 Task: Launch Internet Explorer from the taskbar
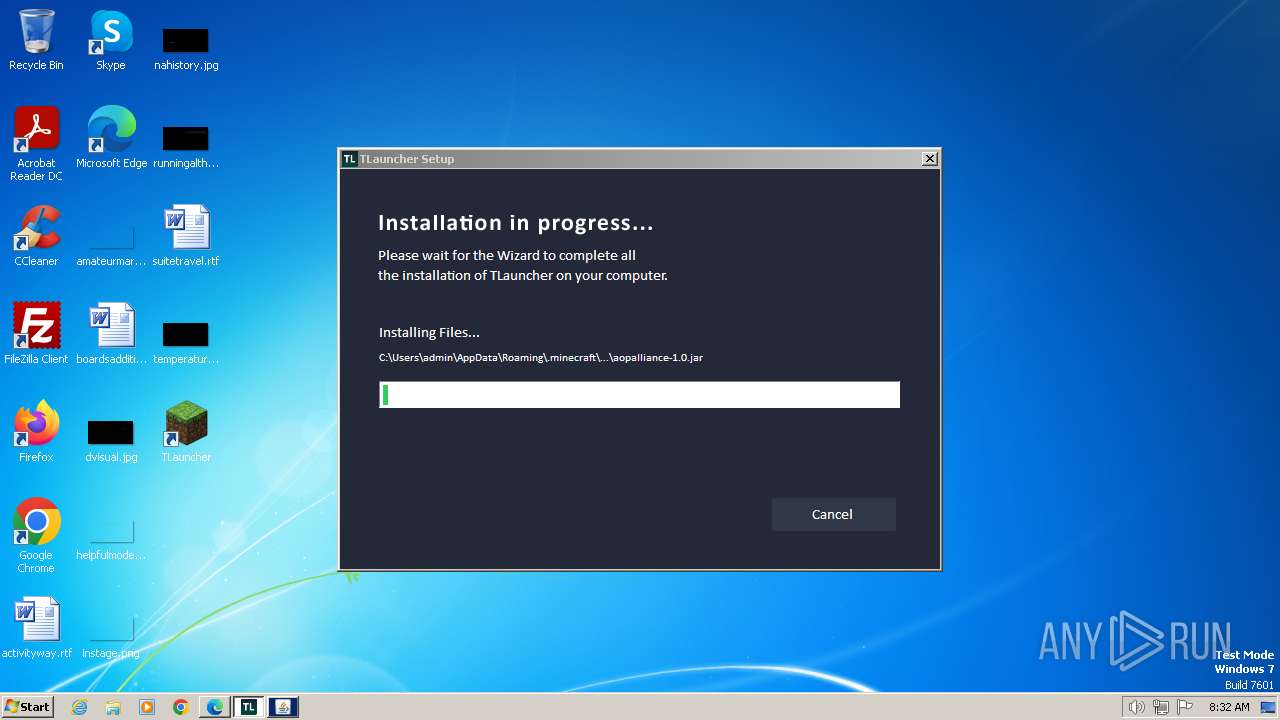click(80, 707)
